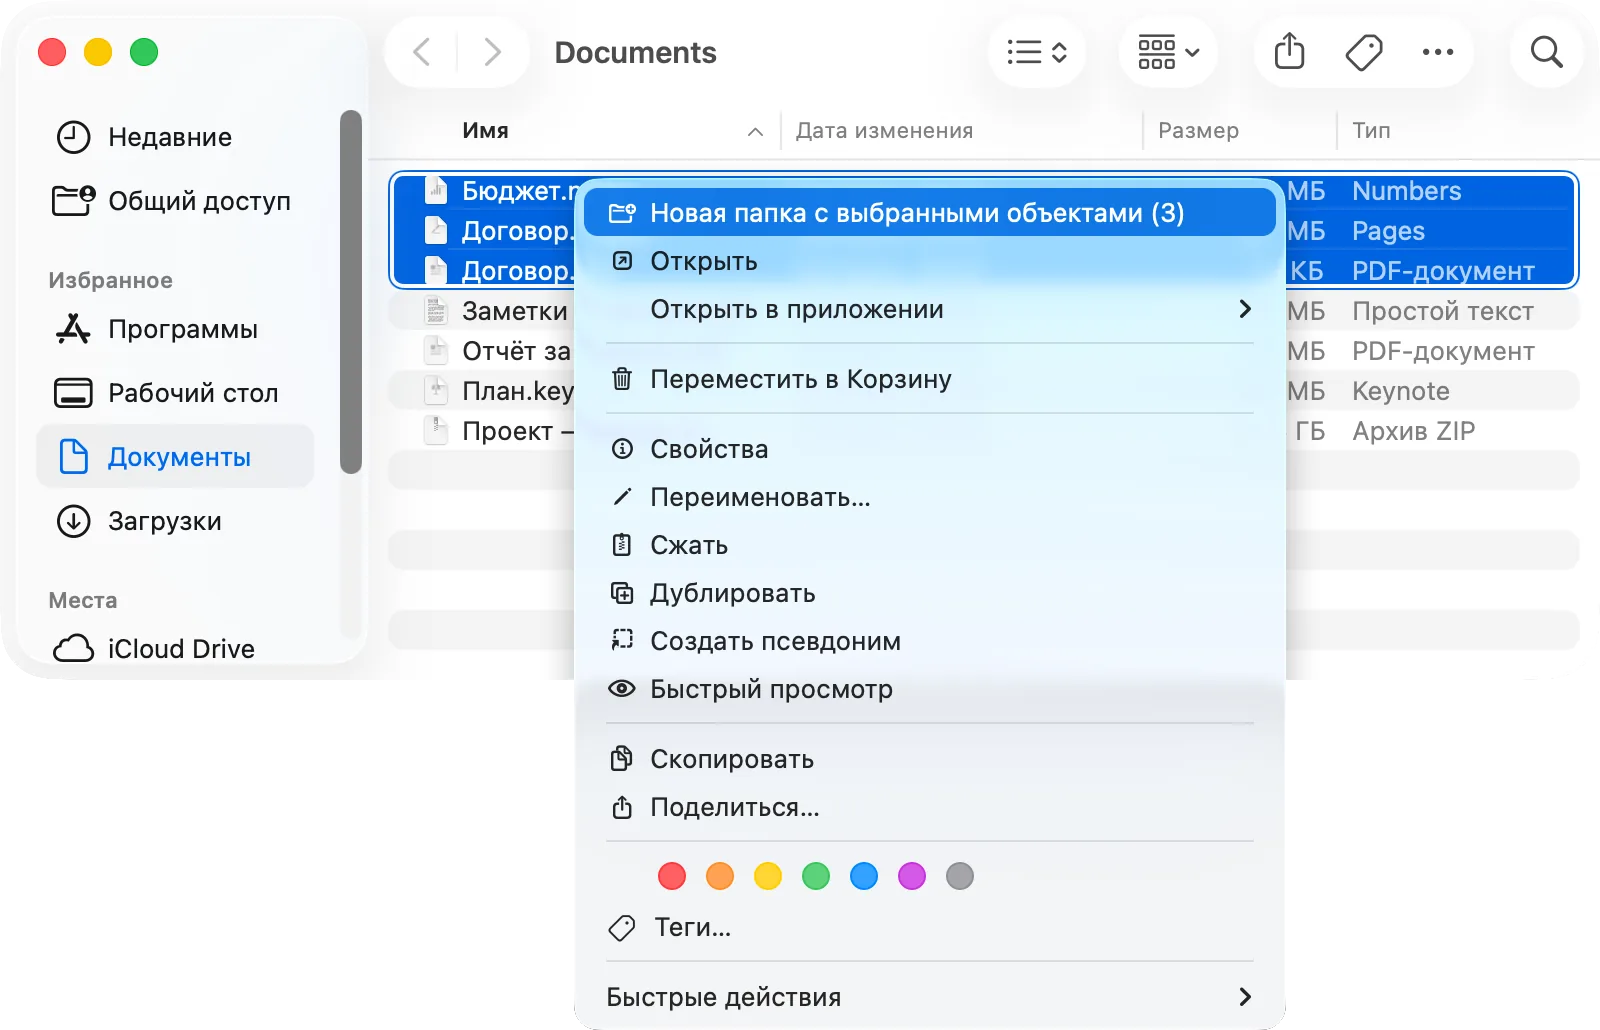The width and height of the screenshot is (1600, 1030).
Task: Open Общий доступ in the sidebar
Action: (x=176, y=201)
